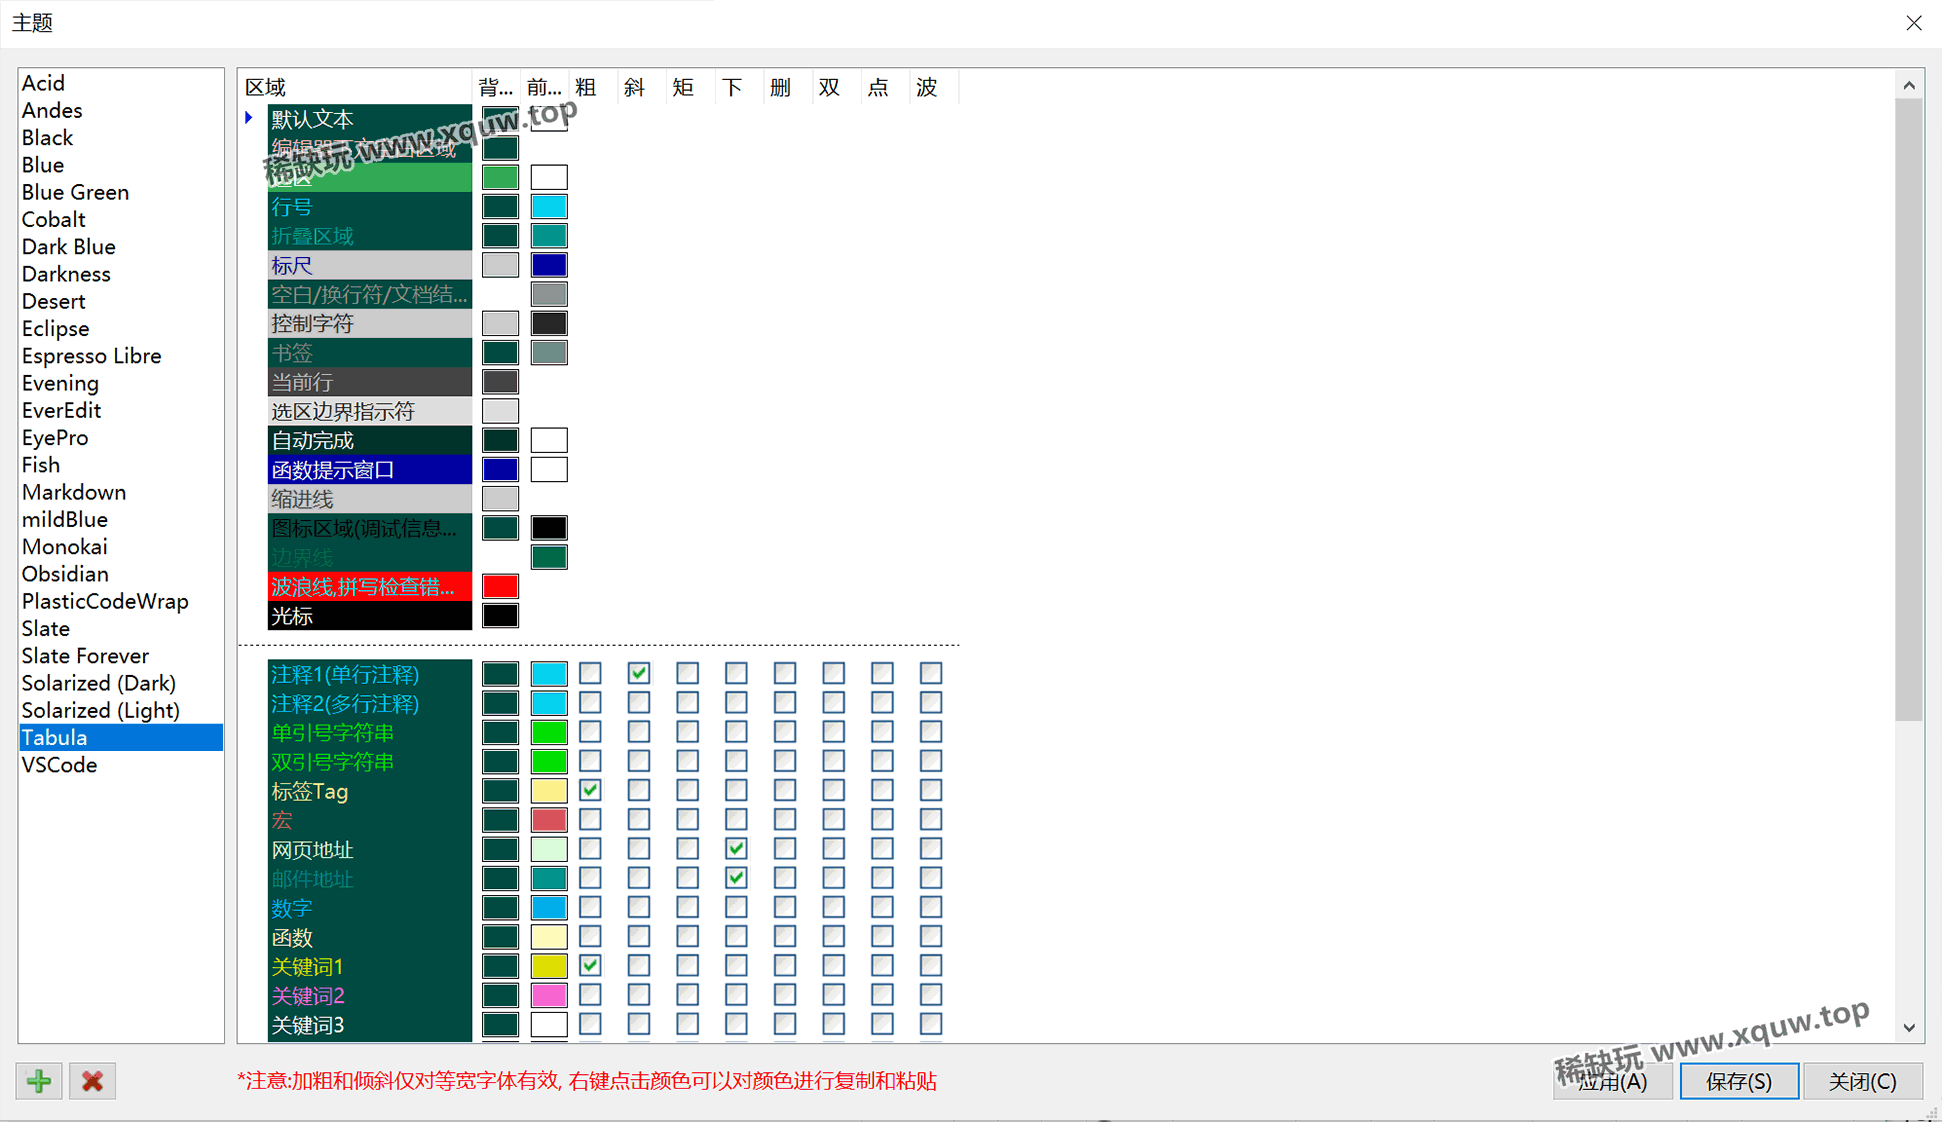The image size is (1942, 1122).
Task: Click the 保存(S) save button
Action: [x=1739, y=1081]
